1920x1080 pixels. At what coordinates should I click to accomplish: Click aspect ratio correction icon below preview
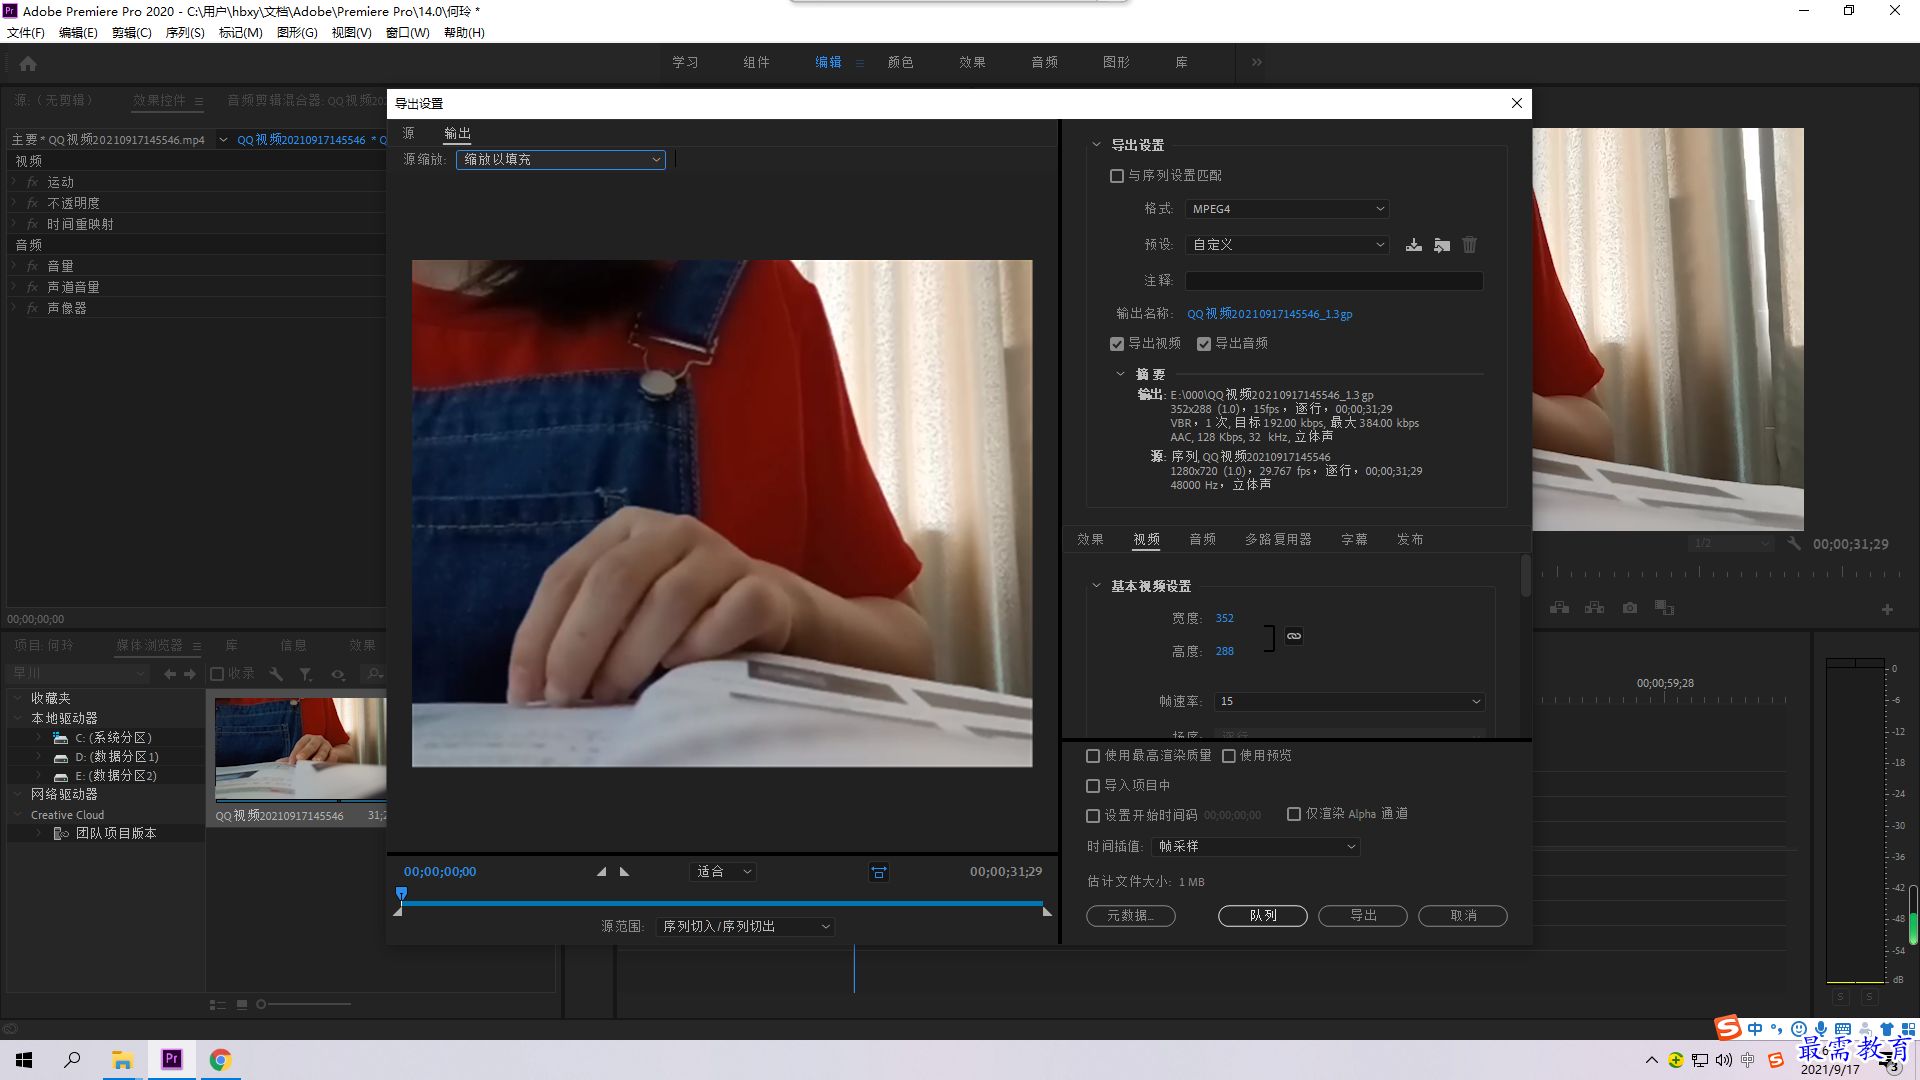pyautogui.click(x=878, y=872)
